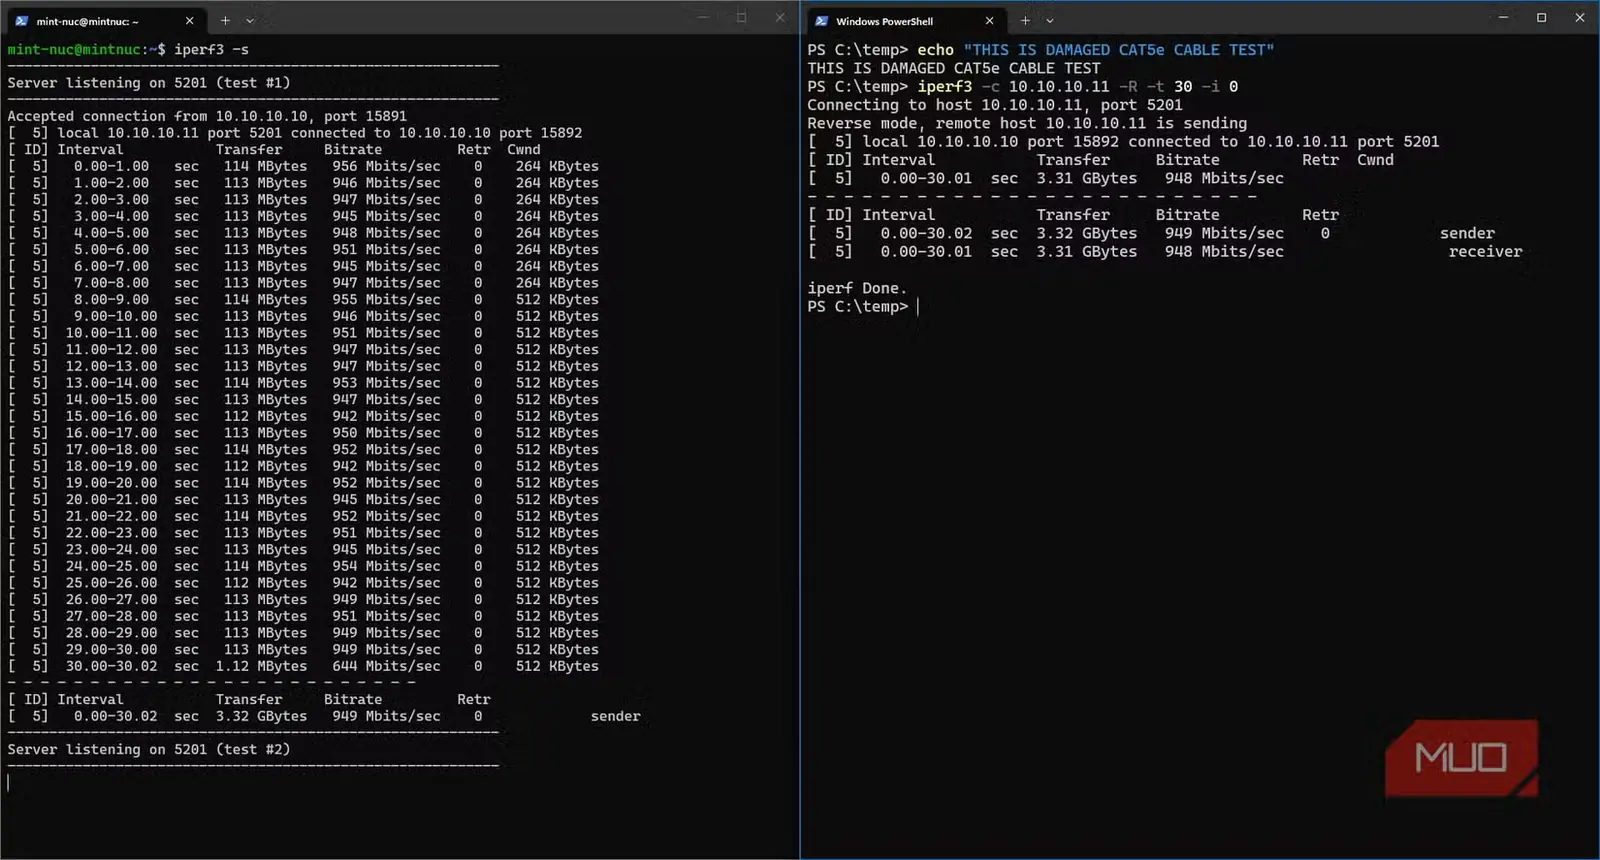Open tab dropdown in PowerShell window
The image size is (1600, 860).
pos(1050,20)
